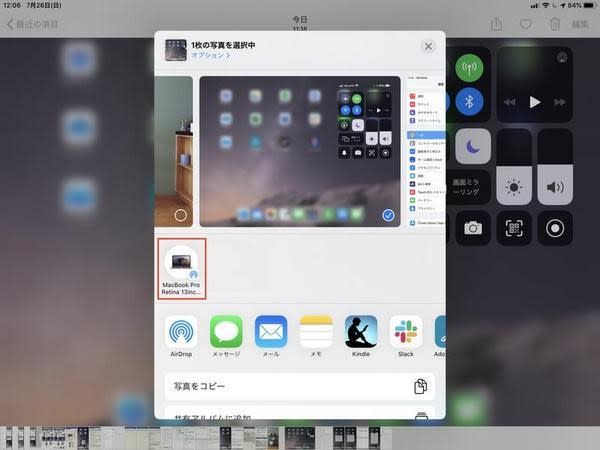Share via メッセージ (Messages) app

click(226, 331)
